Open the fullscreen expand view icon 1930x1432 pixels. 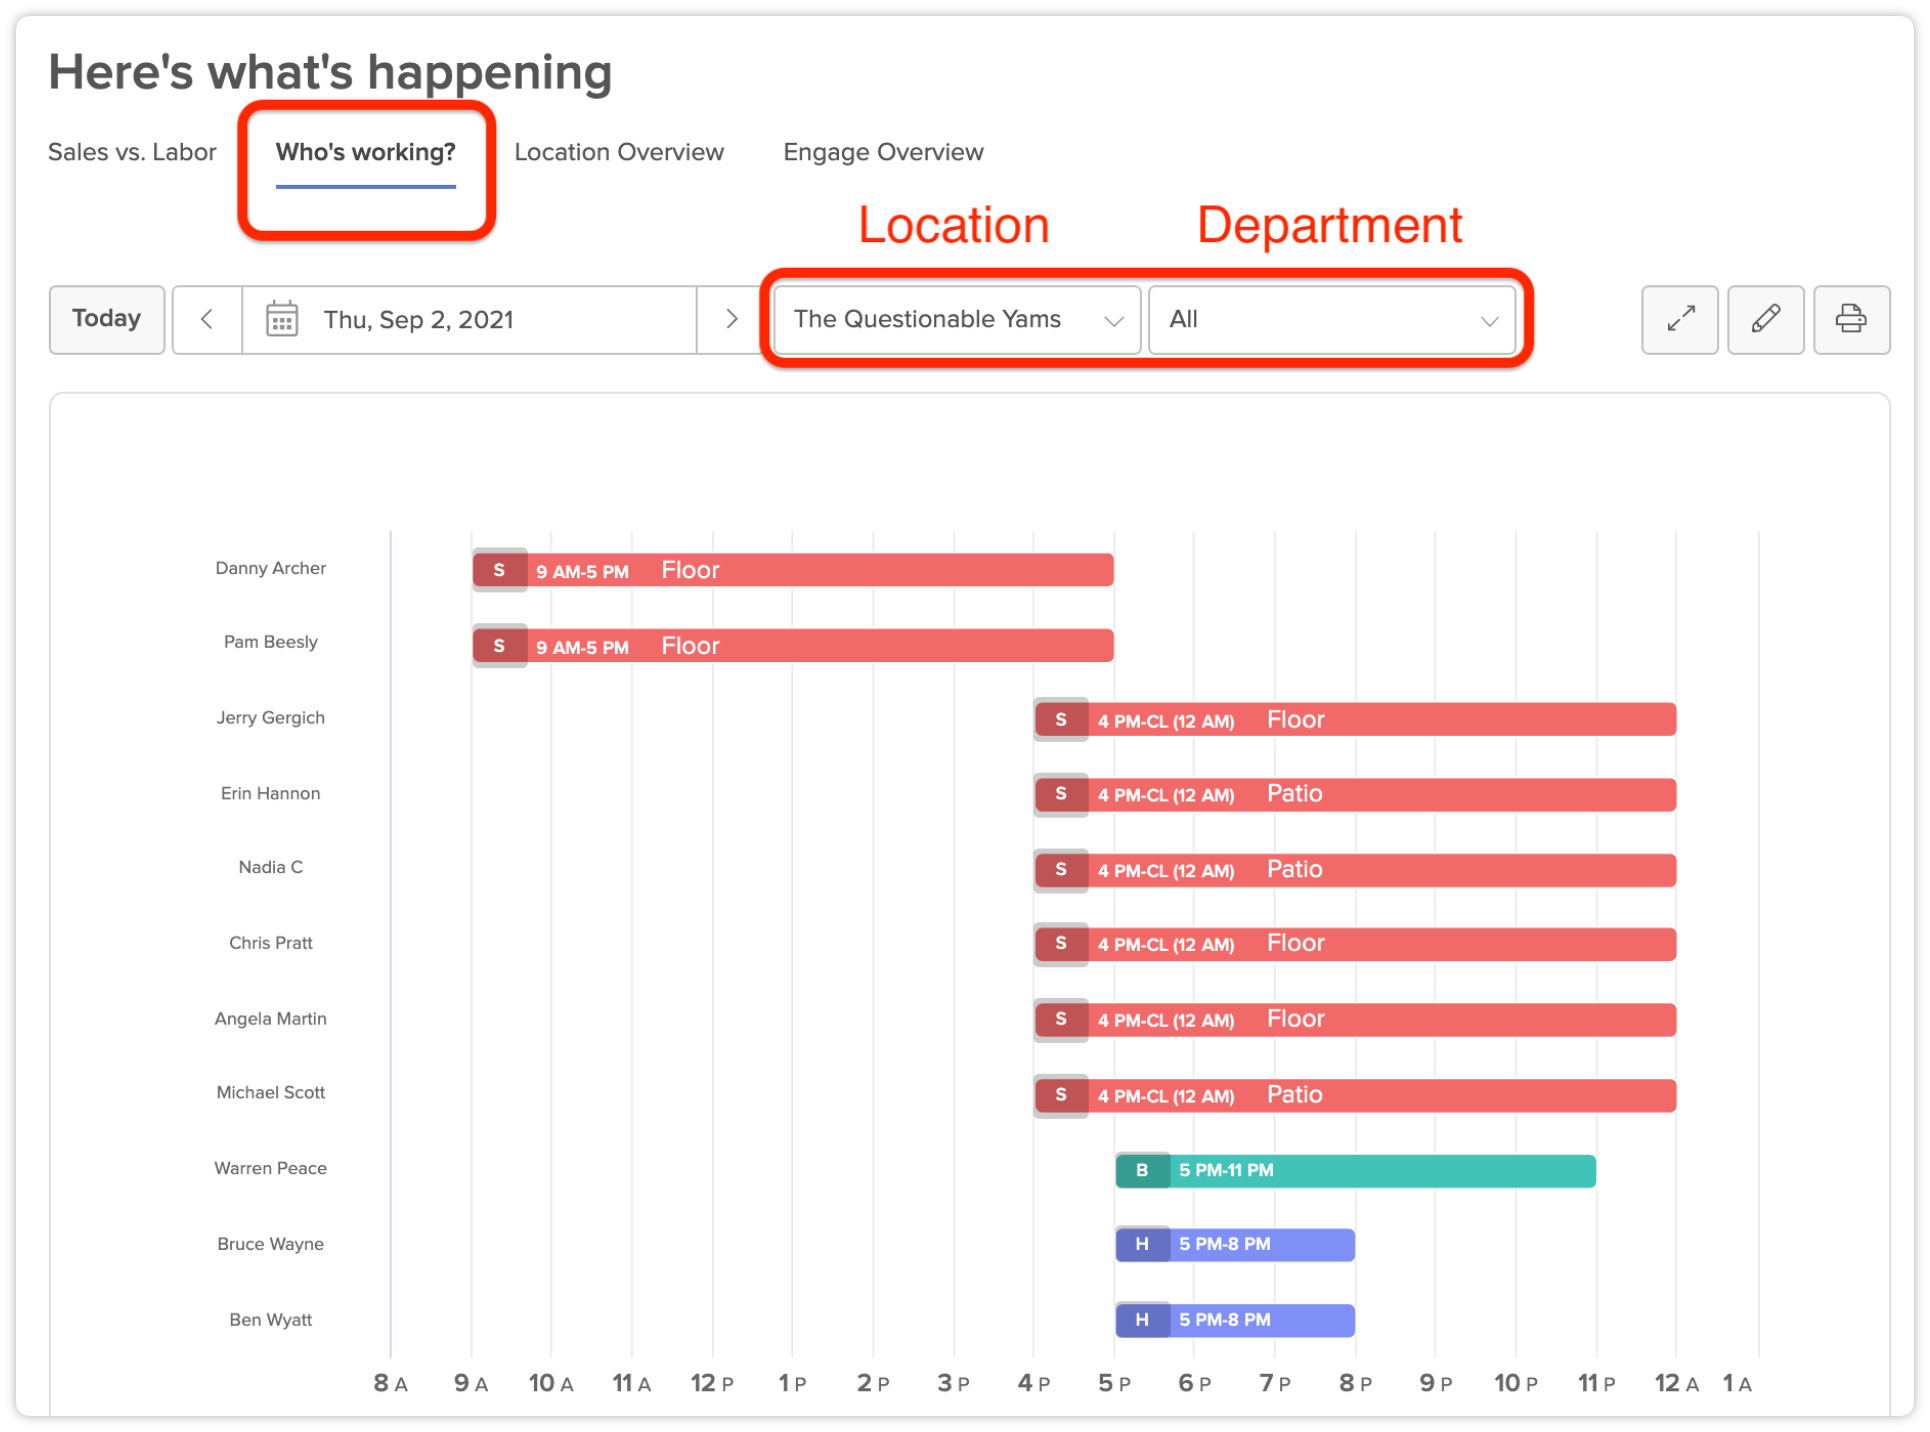[1679, 320]
